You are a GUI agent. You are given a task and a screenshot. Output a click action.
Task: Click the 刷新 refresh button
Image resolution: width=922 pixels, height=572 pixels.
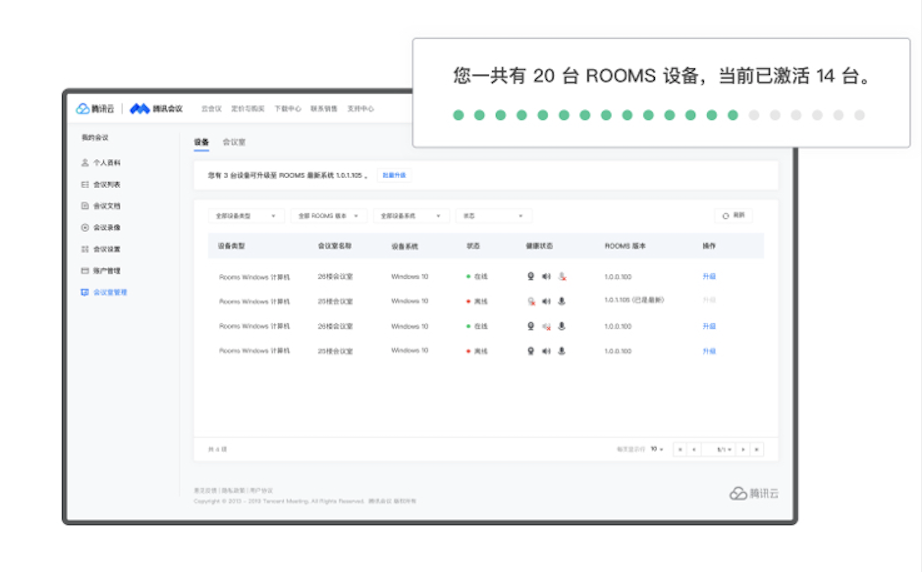733,216
